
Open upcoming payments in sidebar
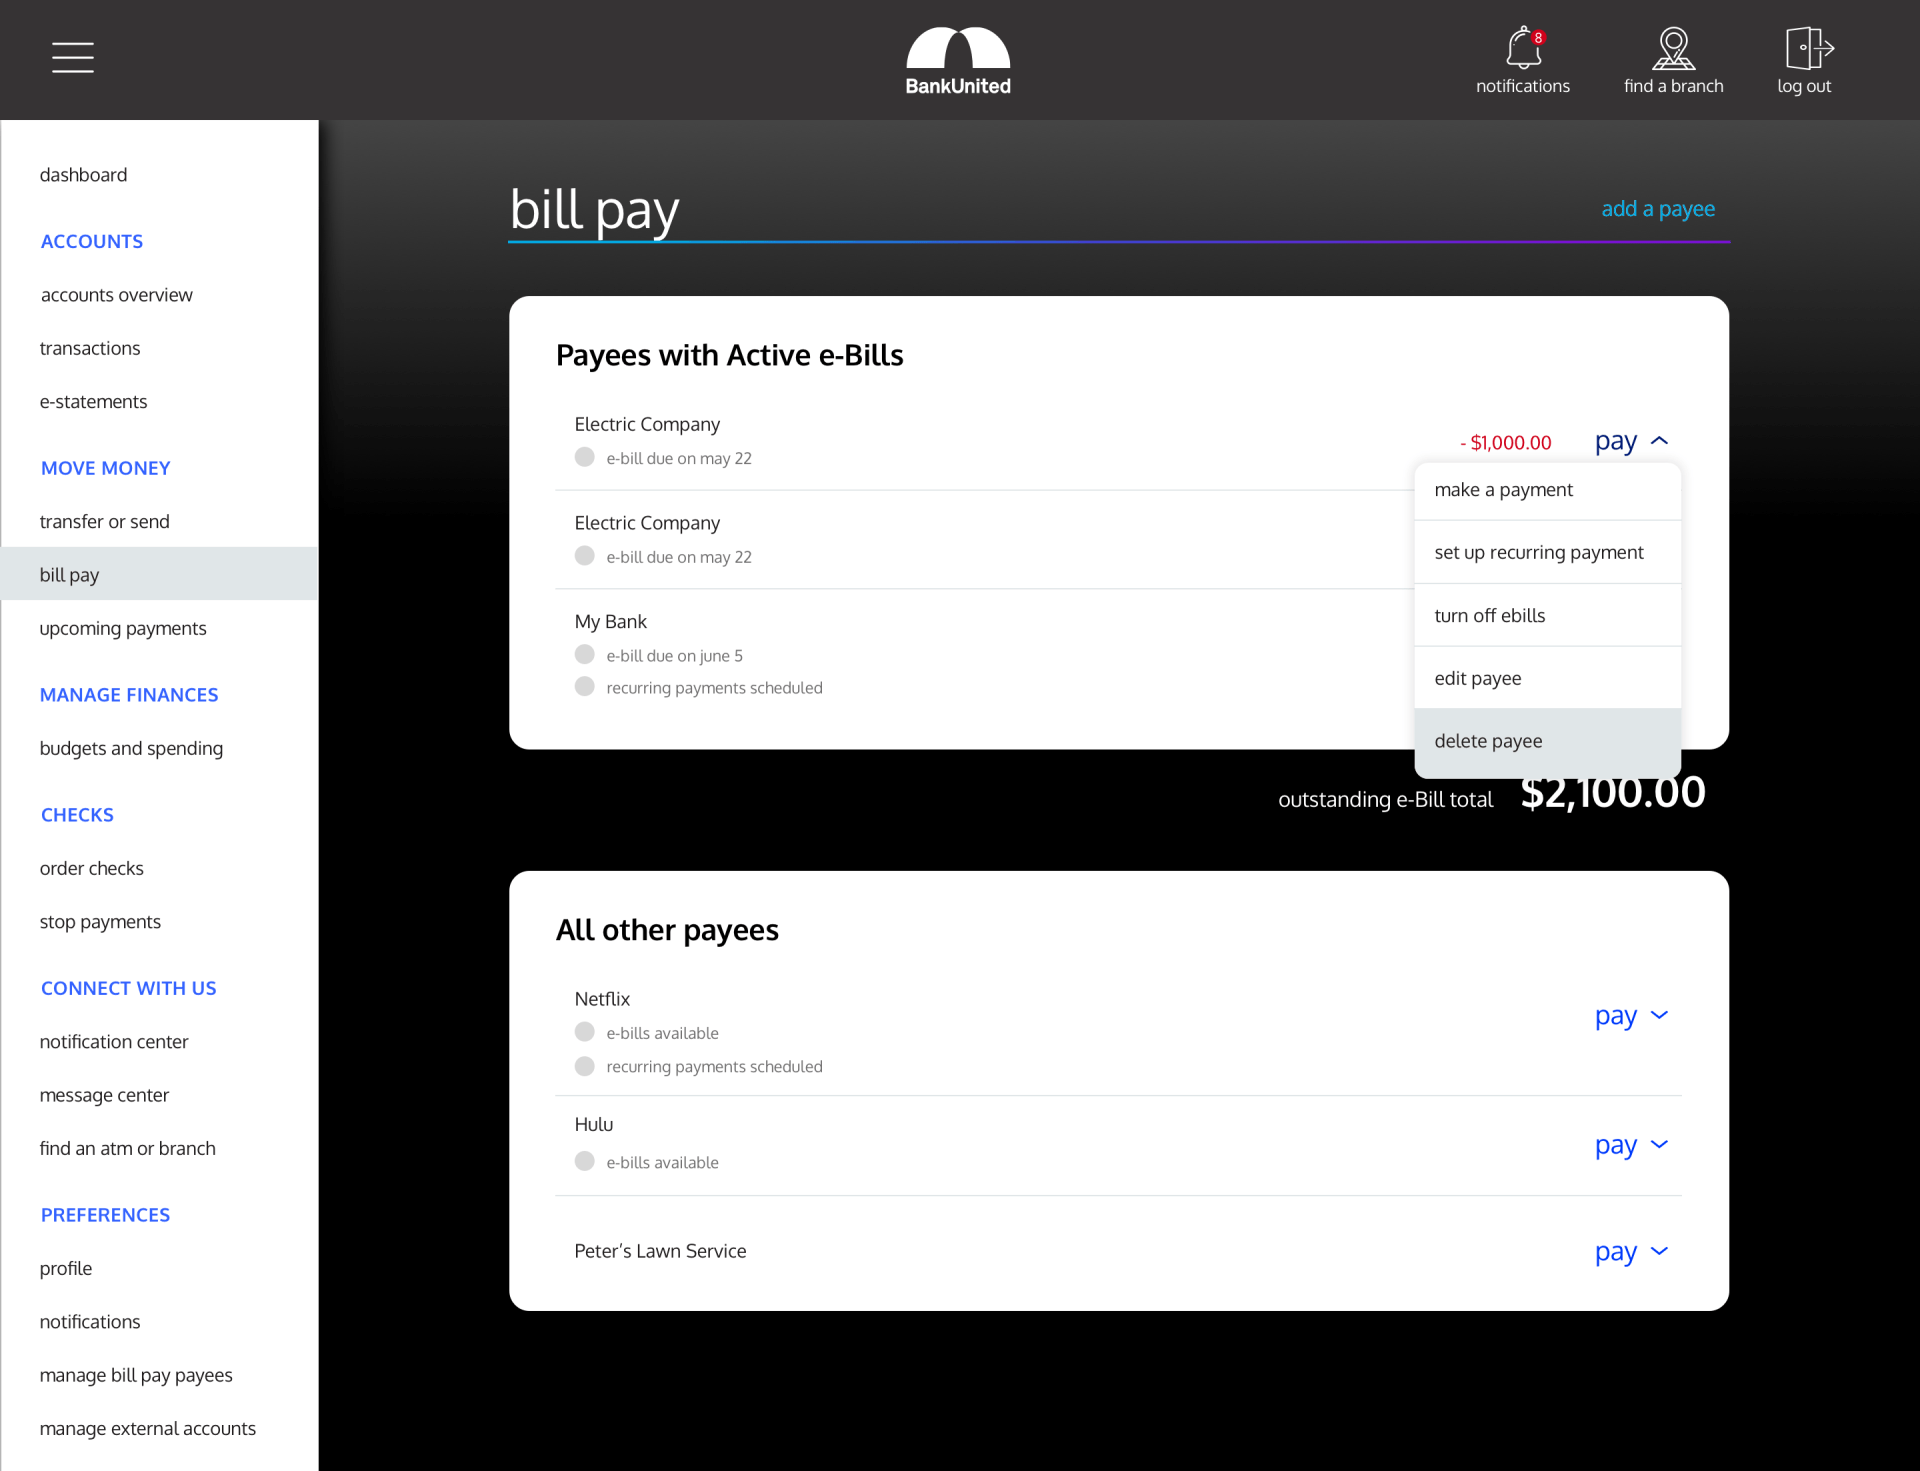click(123, 628)
